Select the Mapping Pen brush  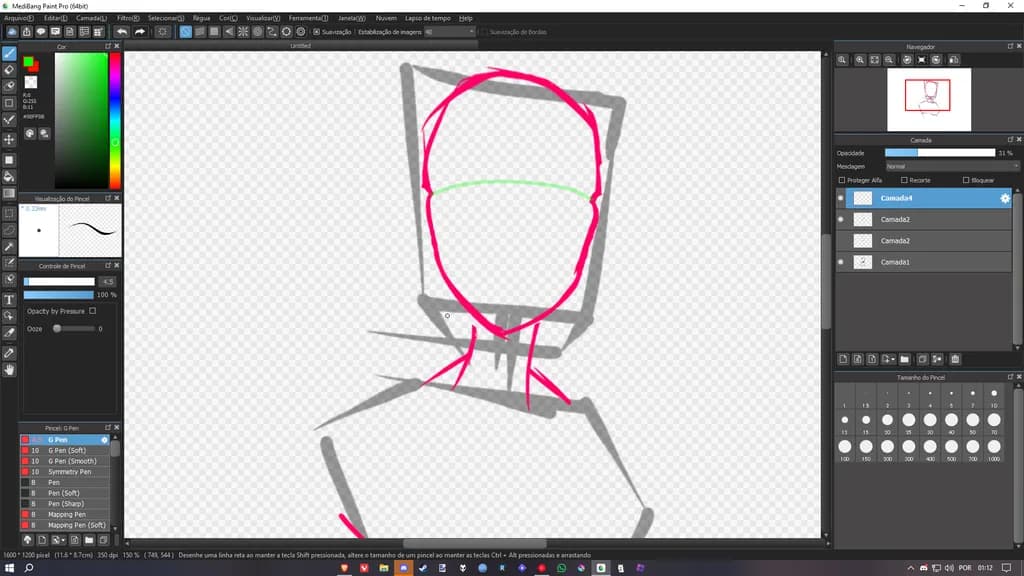coord(65,515)
